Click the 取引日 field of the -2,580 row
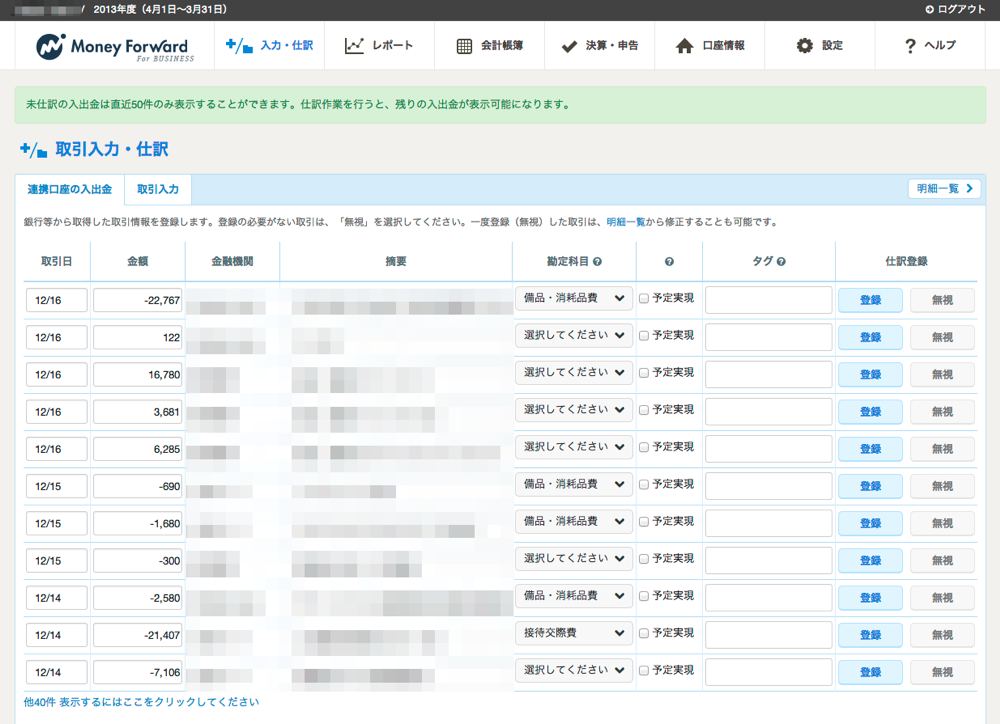Viewport: 1000px width, 724px height. (x=57, y=598)
